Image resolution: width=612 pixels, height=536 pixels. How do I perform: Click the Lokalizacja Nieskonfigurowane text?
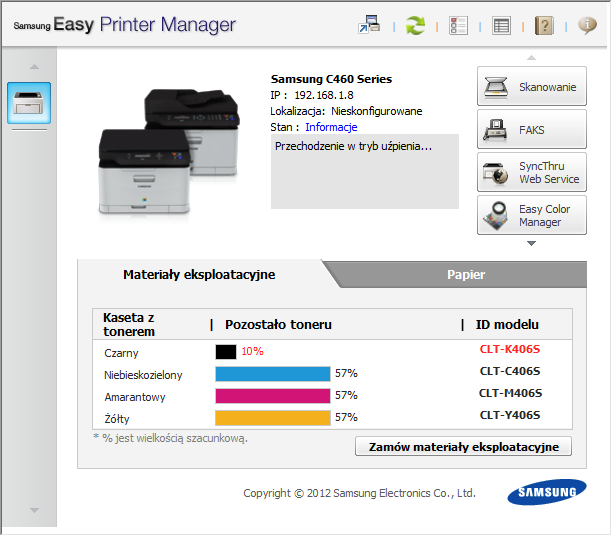[346, 111]
